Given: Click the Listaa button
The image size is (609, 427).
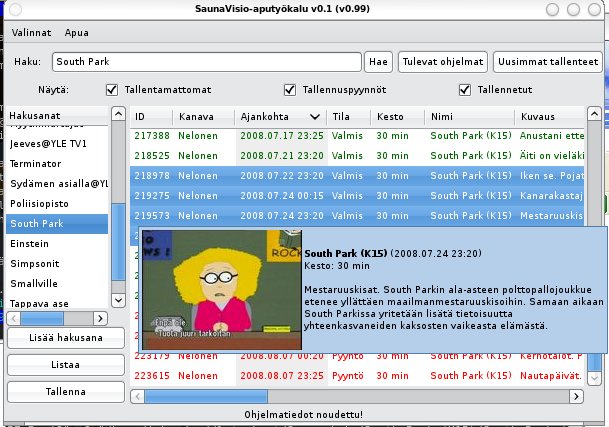Looking at the screenshot, I should [x=66, y=365].
